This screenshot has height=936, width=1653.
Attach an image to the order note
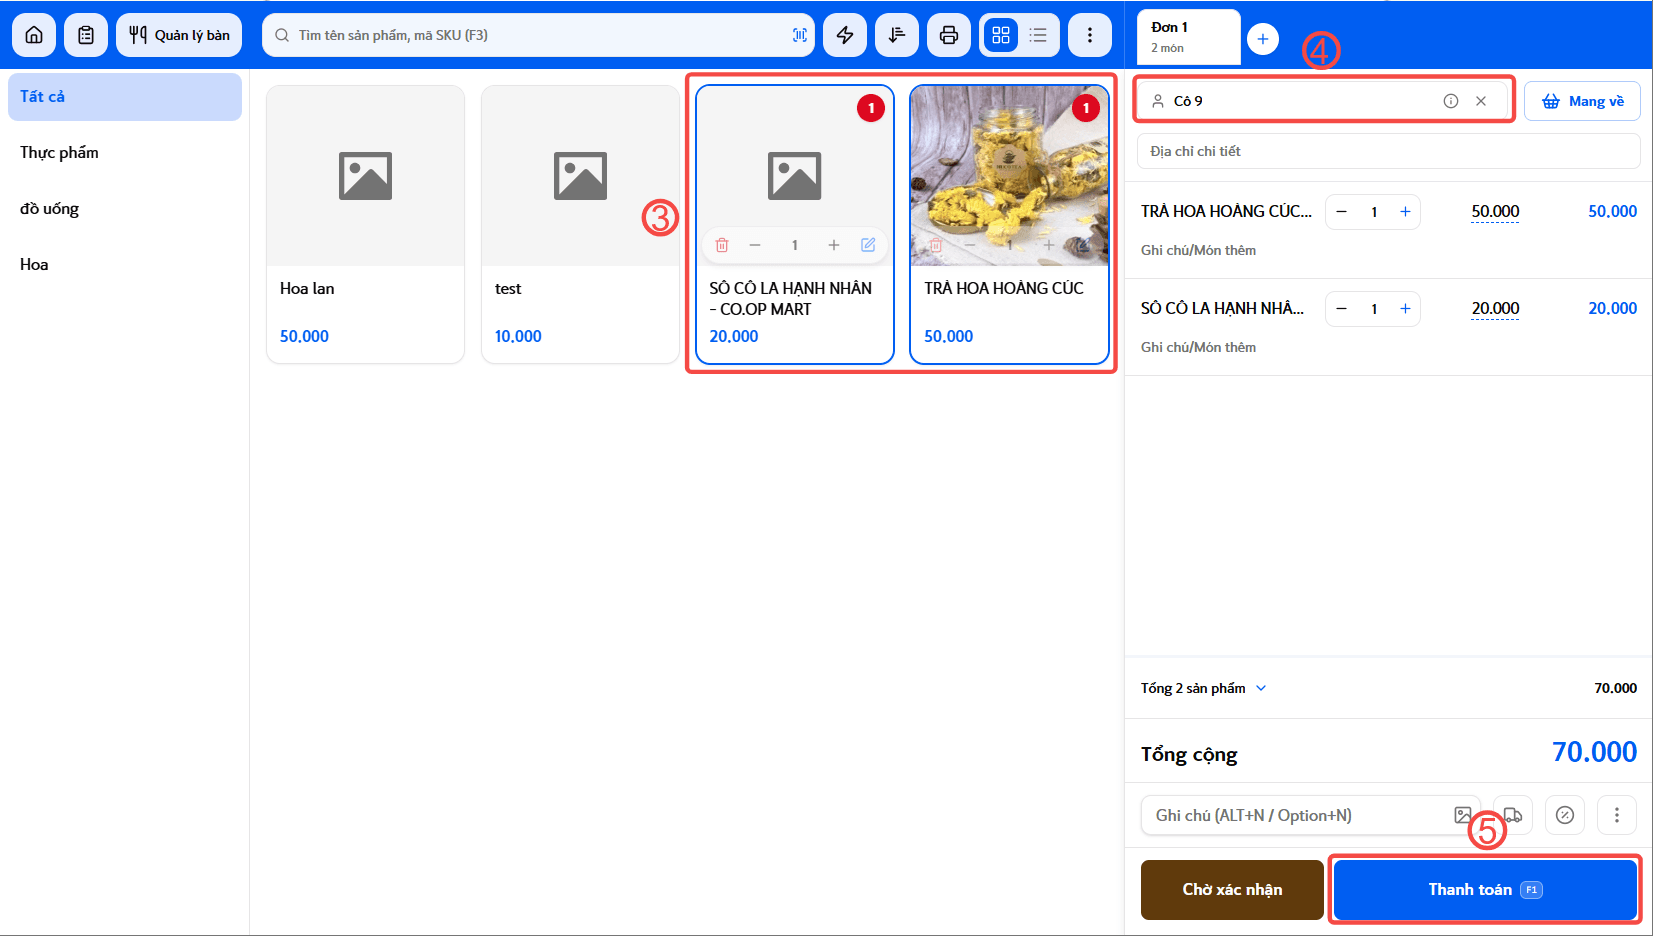1463,815
